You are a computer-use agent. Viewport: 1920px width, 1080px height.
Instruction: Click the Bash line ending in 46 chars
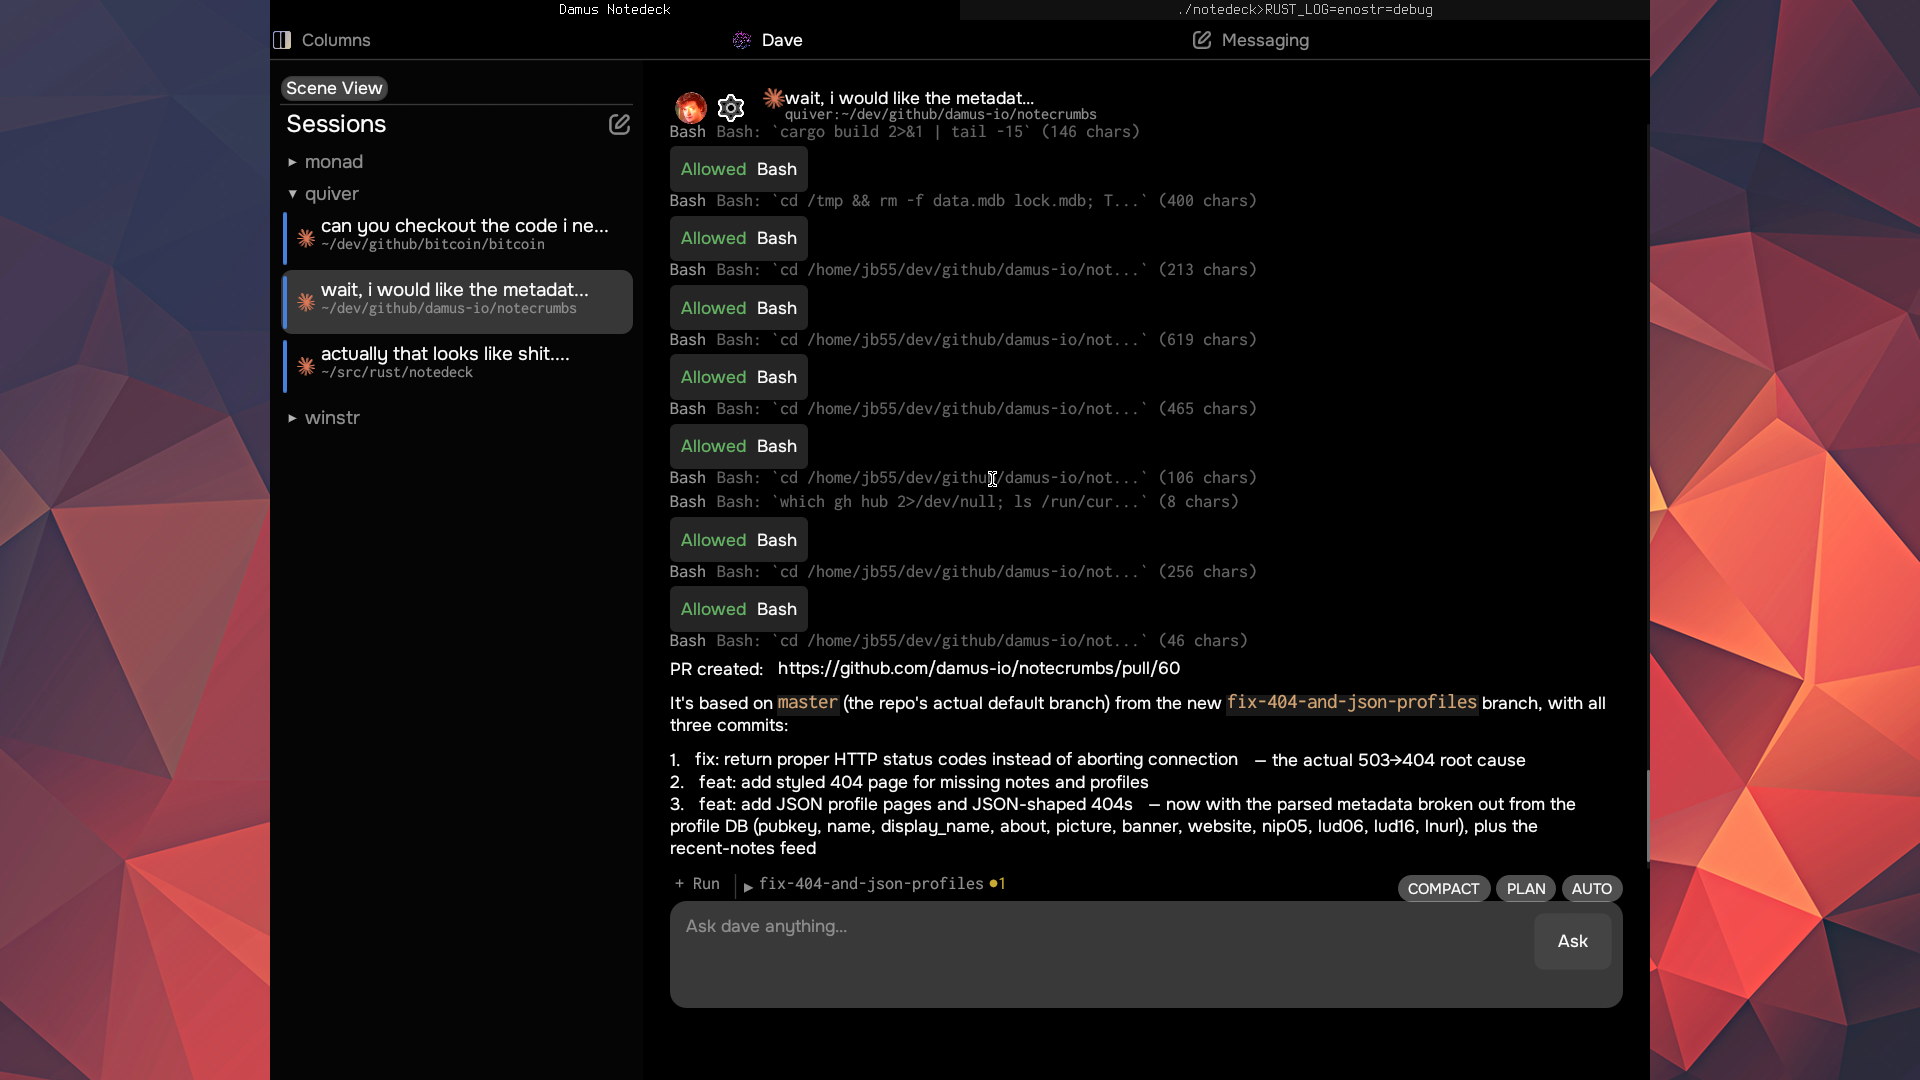(x=959, y=641)
